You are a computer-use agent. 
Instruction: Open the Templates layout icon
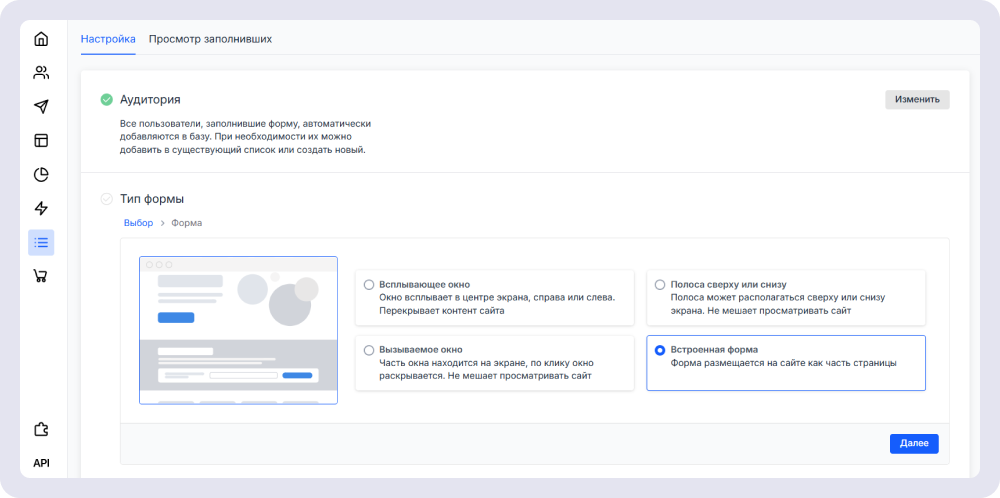(x=41, y=140)
